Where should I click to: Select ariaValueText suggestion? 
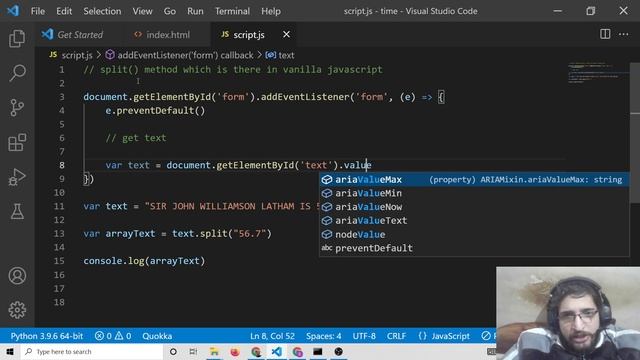(x=473, y=220)
